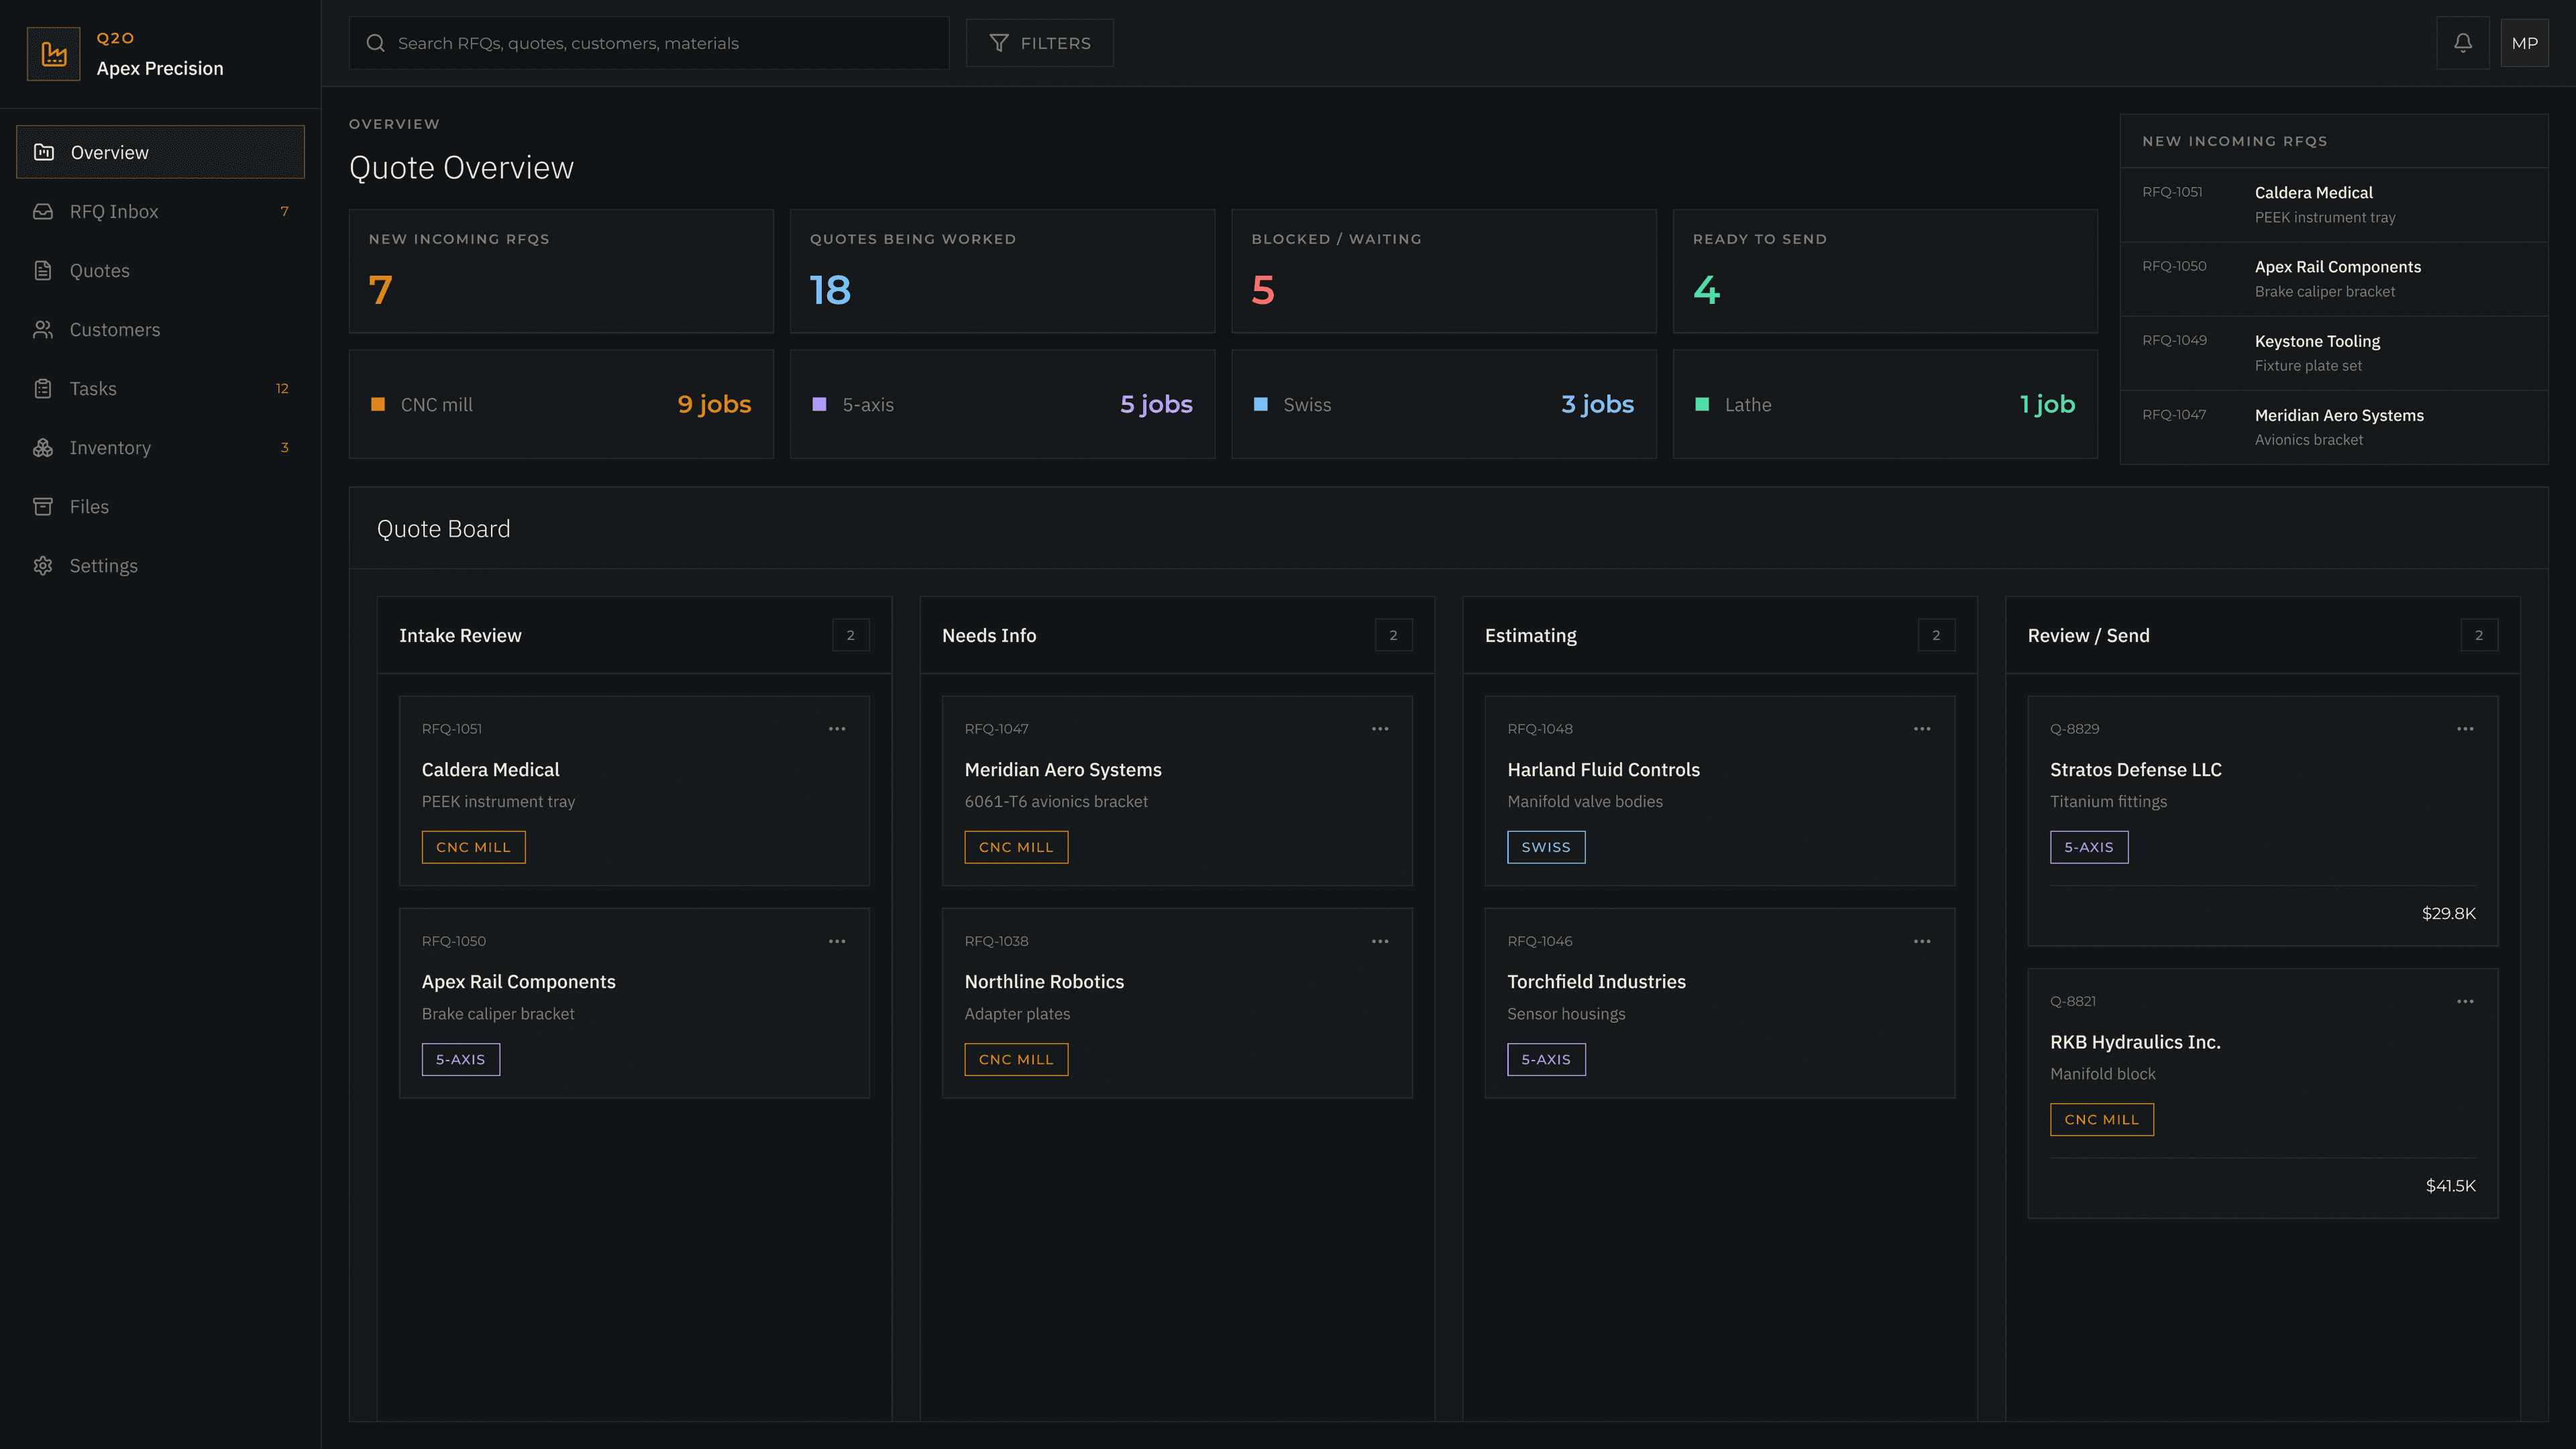
Task: Open more options on Caldera Medical card
Action: click(837, 729)
